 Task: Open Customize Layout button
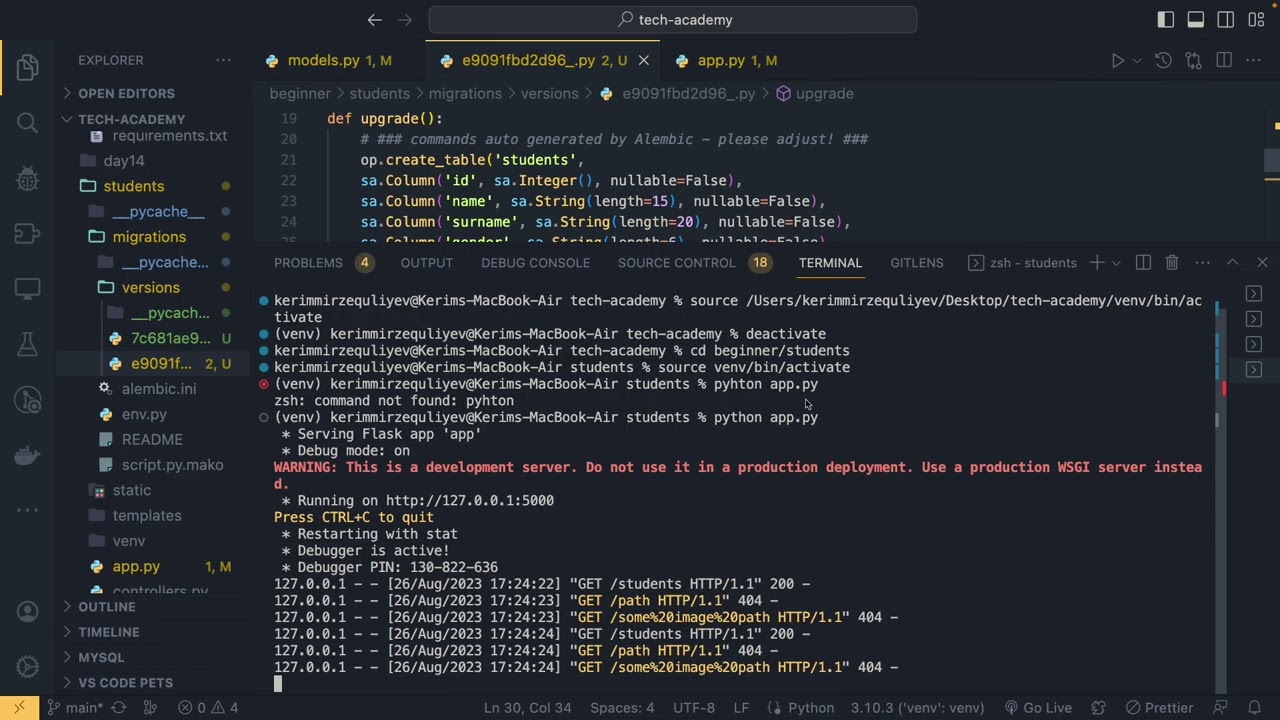coord(1256,20)
